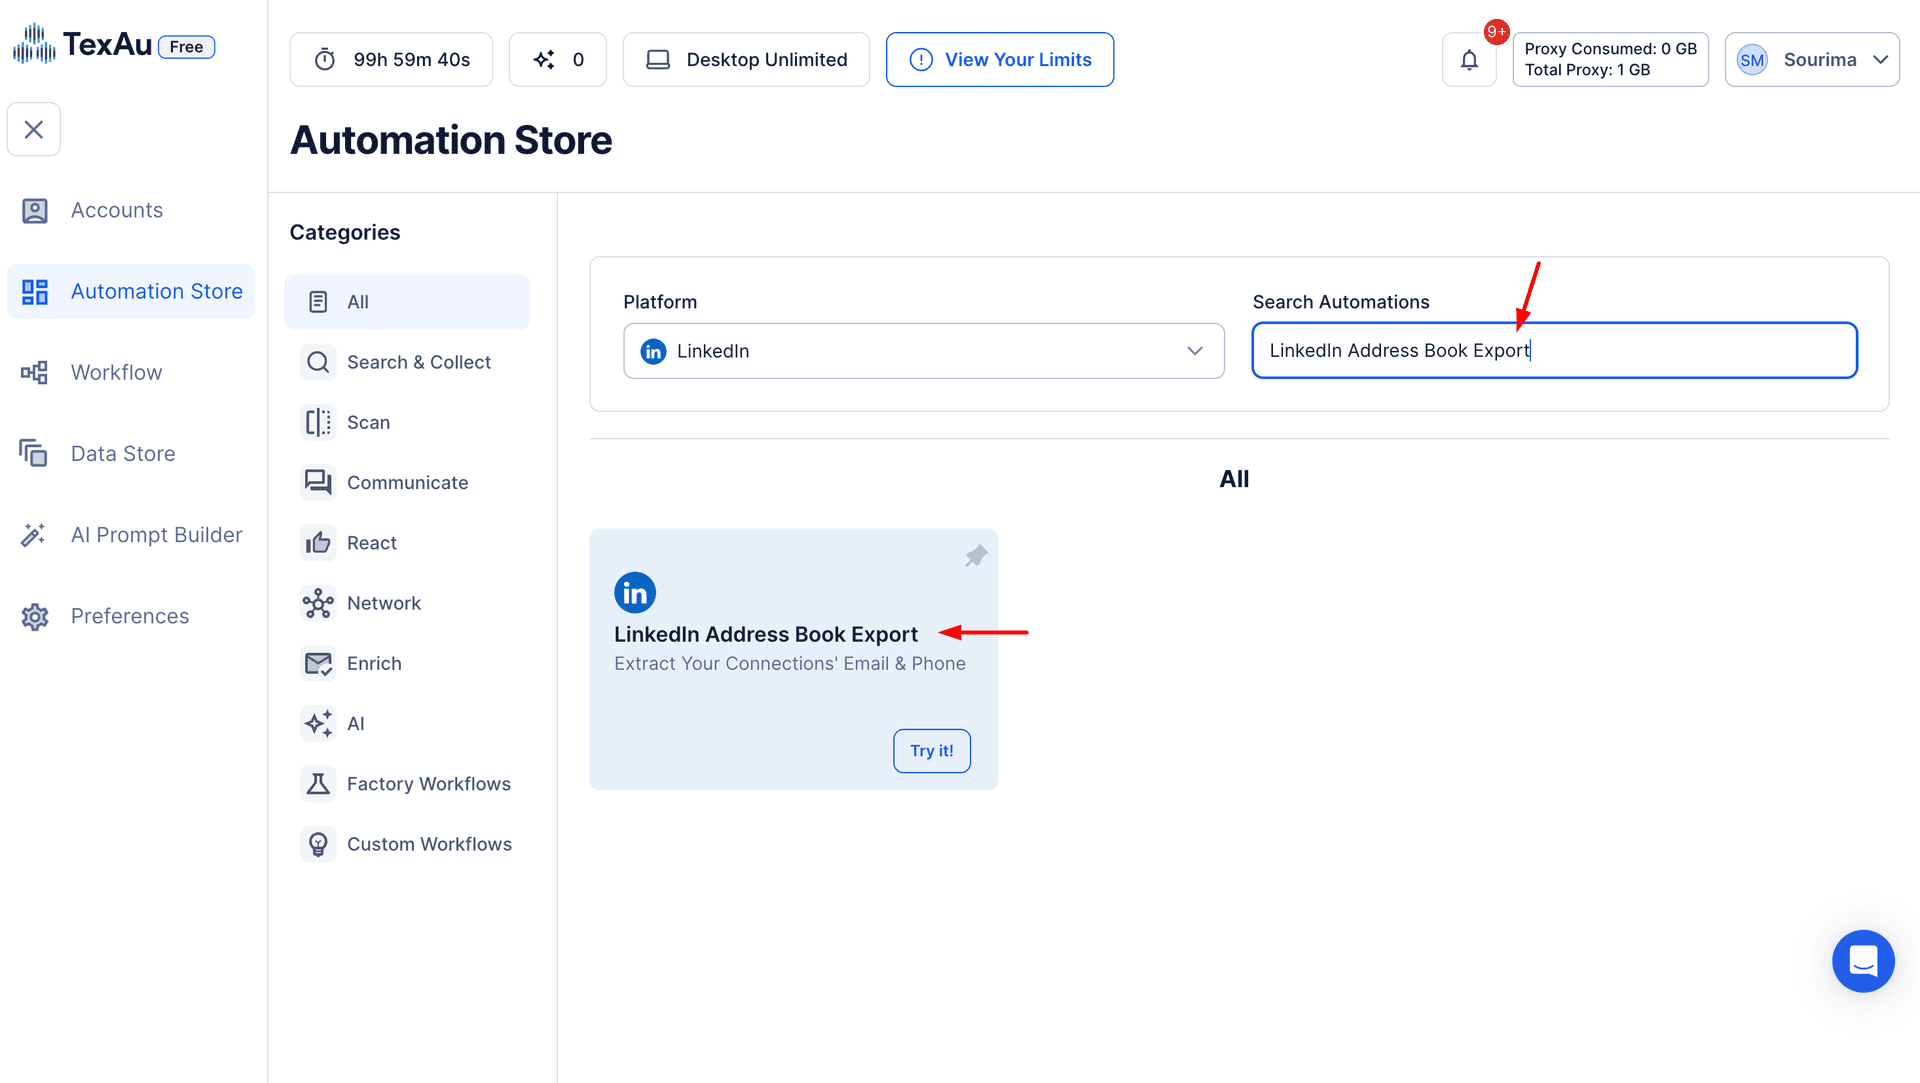Click the Try it! button
Image resolution: width=1920 pixels, height=1083 pixels.
[x=932, y=751]
